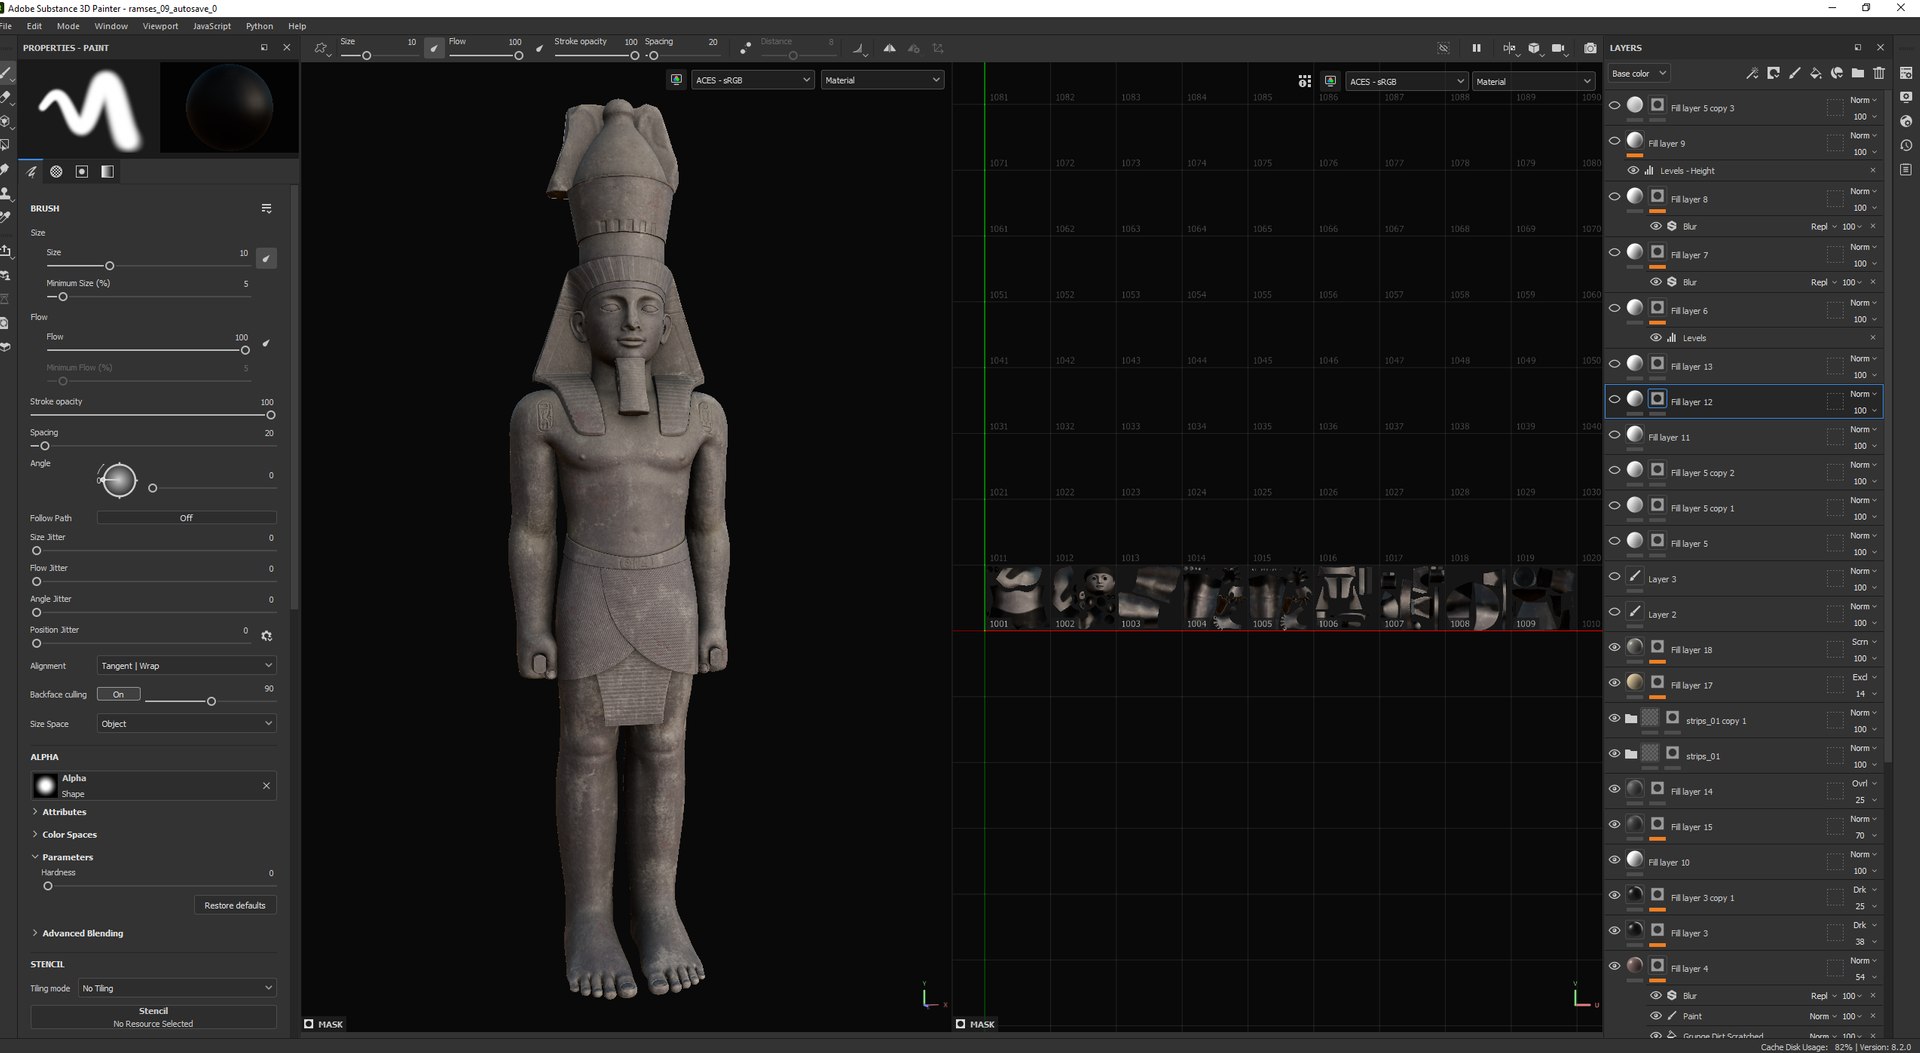Toggle hide-masked-geometry icon in viewport toolbar
The width and height of the screenshot is (1920, 1053).
pos(1443,48)
